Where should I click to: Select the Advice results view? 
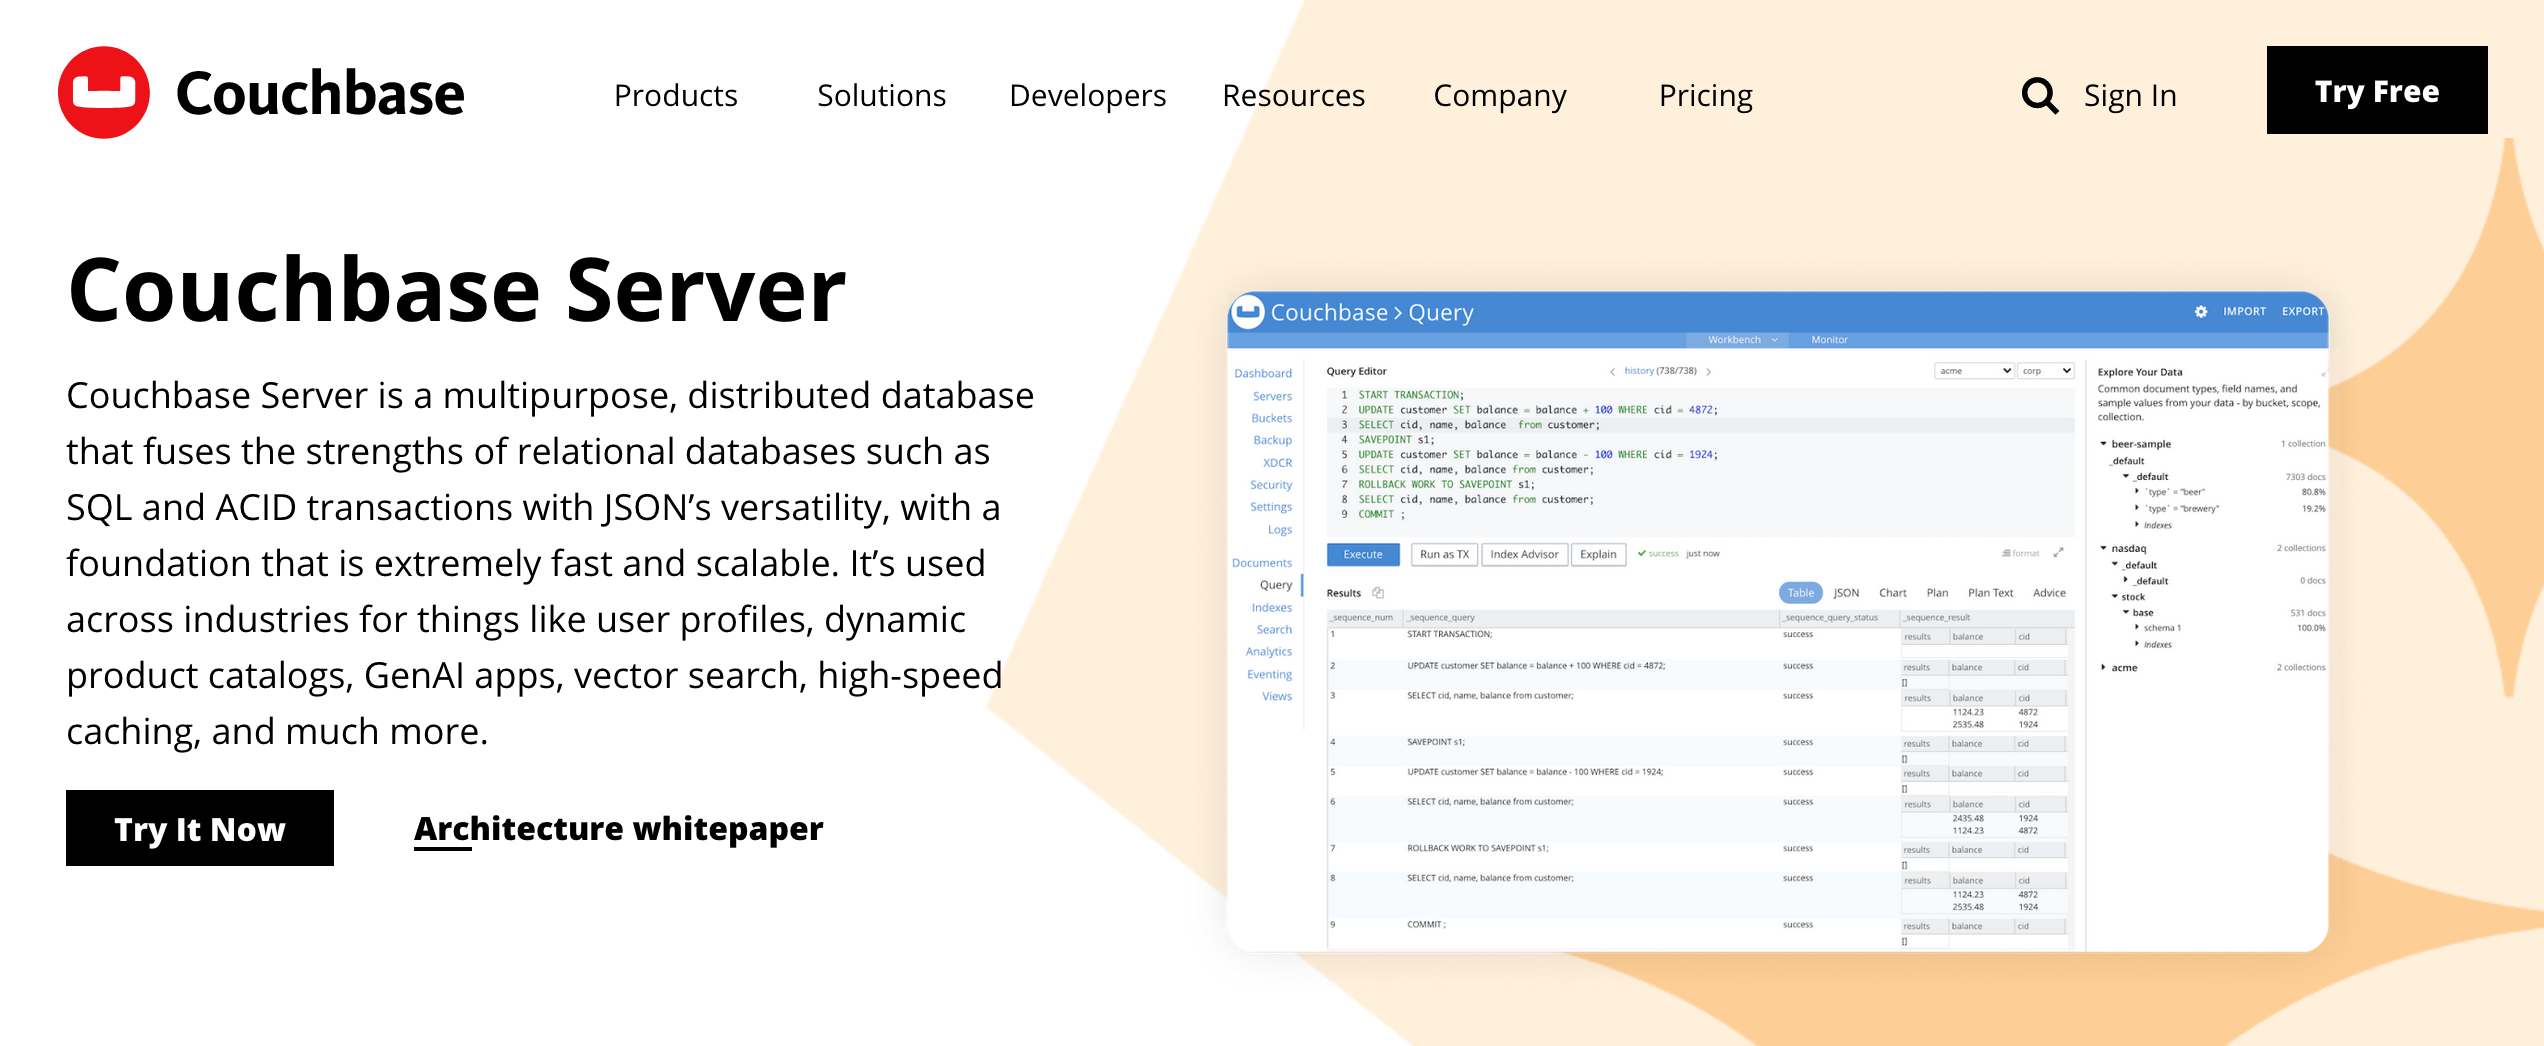click(2049, 593)
